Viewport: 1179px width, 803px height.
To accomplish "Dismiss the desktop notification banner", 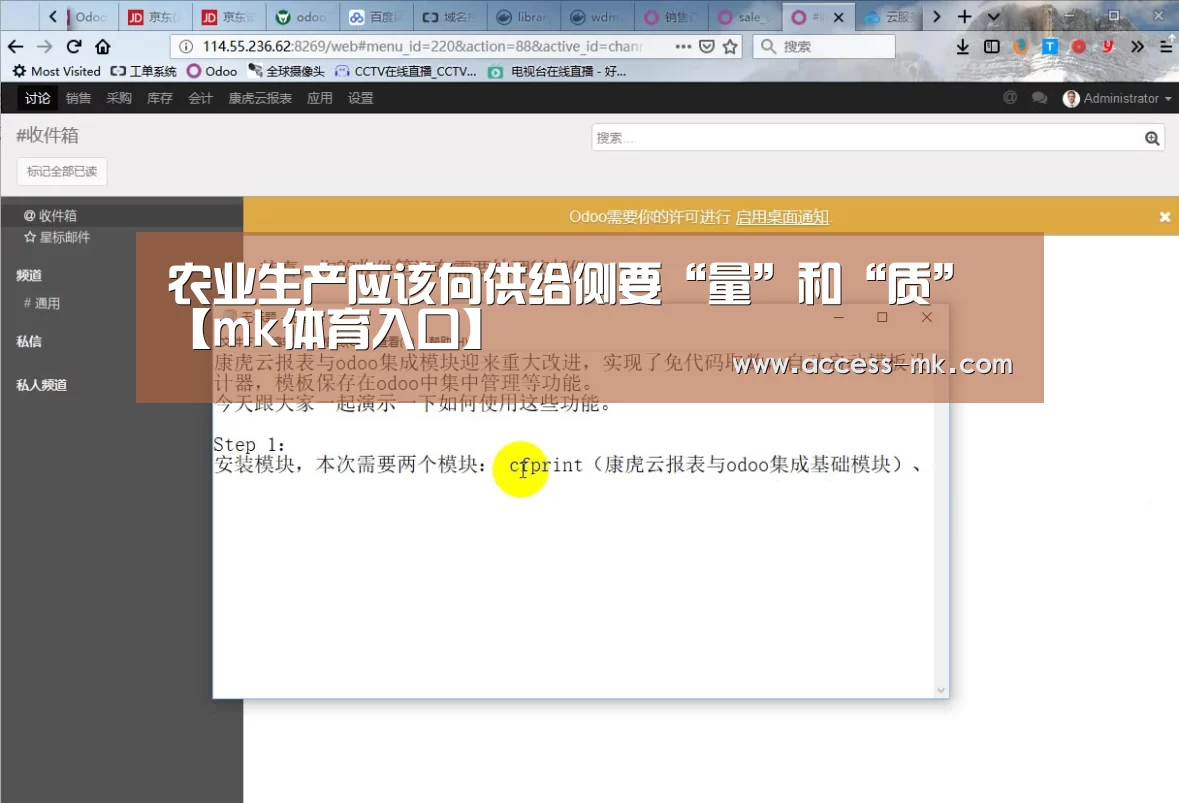I will [x=1165, y=217].
